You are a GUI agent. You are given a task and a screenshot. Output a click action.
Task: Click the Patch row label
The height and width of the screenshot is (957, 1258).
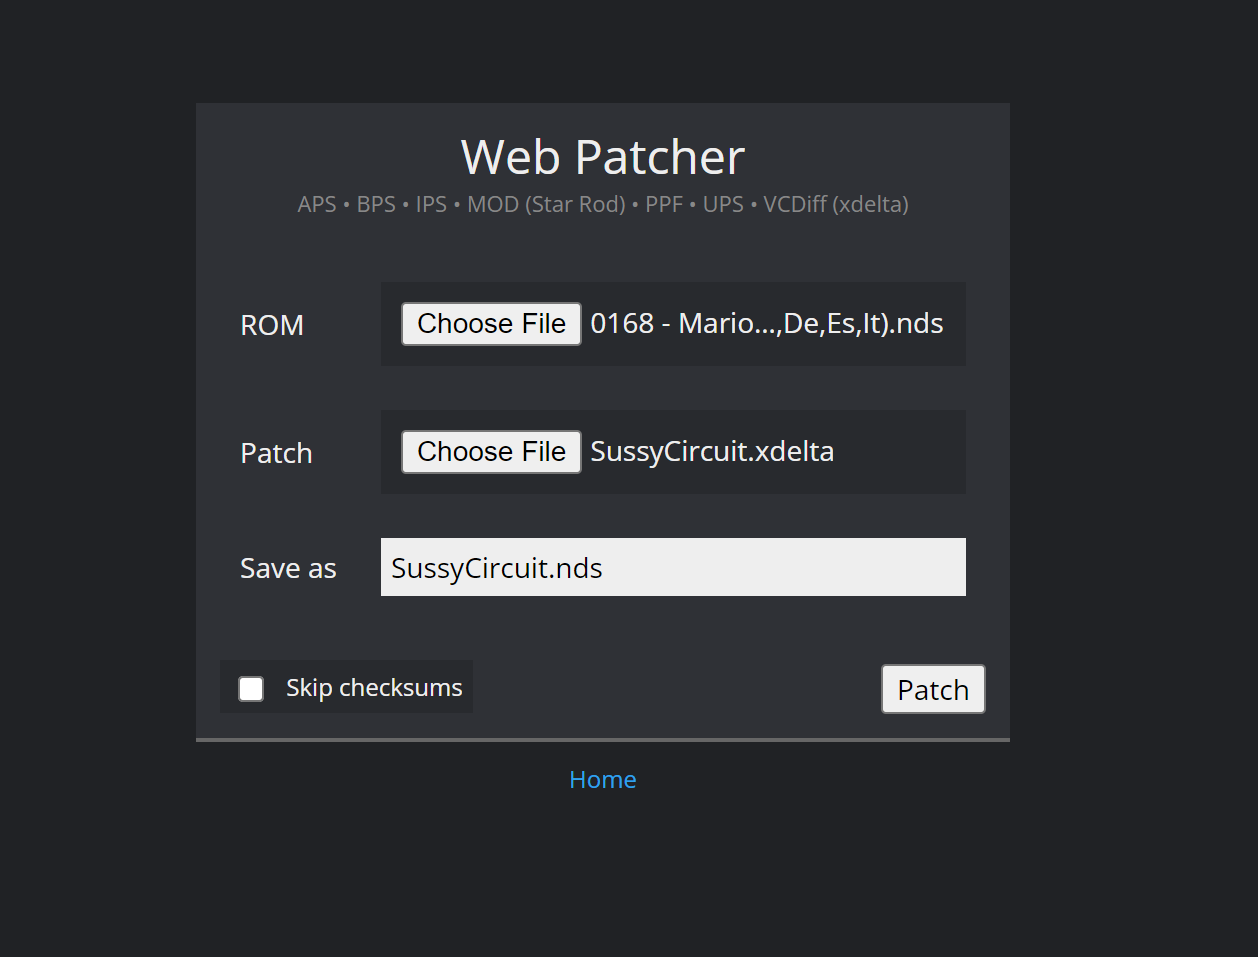click(x=276, y=454)
